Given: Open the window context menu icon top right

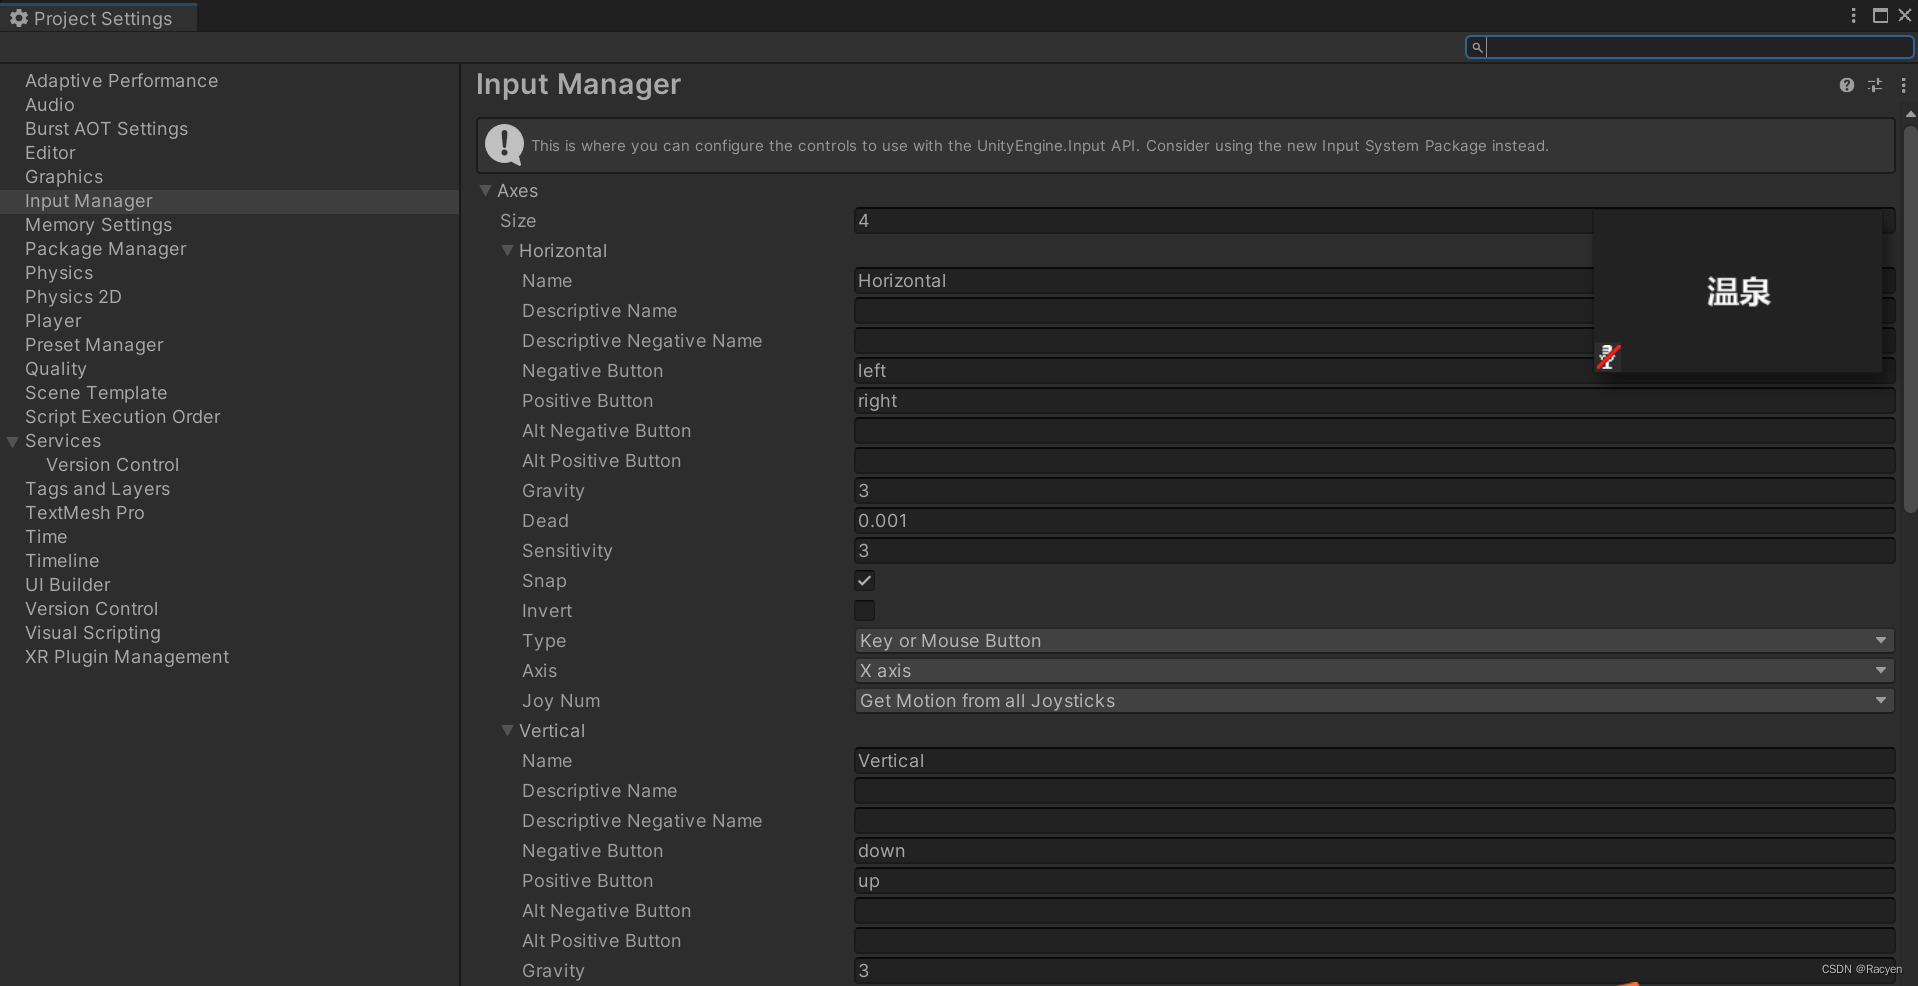Looking at the screenshot, I should point(1853,15).
